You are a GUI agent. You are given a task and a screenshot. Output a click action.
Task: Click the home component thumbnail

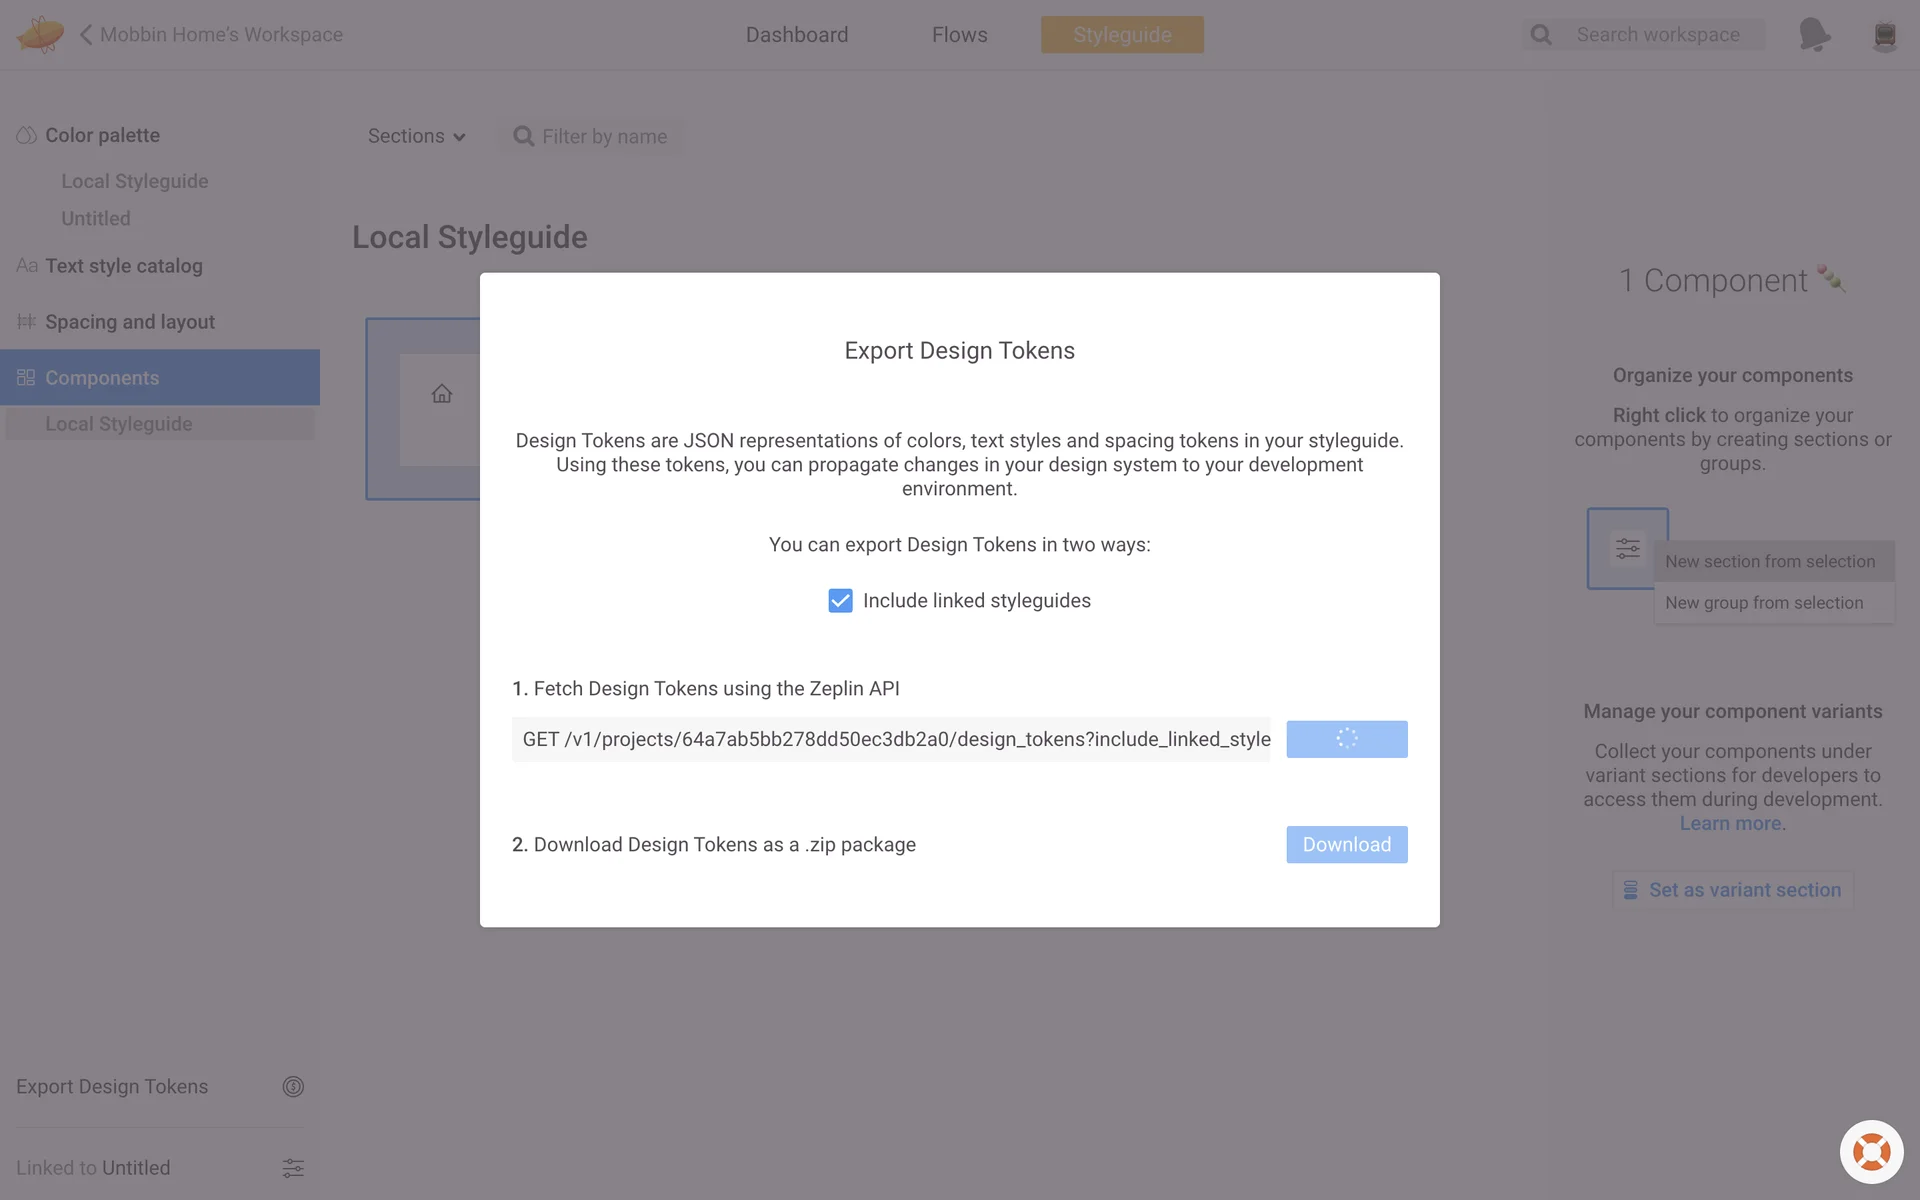(x=441, y=394)
